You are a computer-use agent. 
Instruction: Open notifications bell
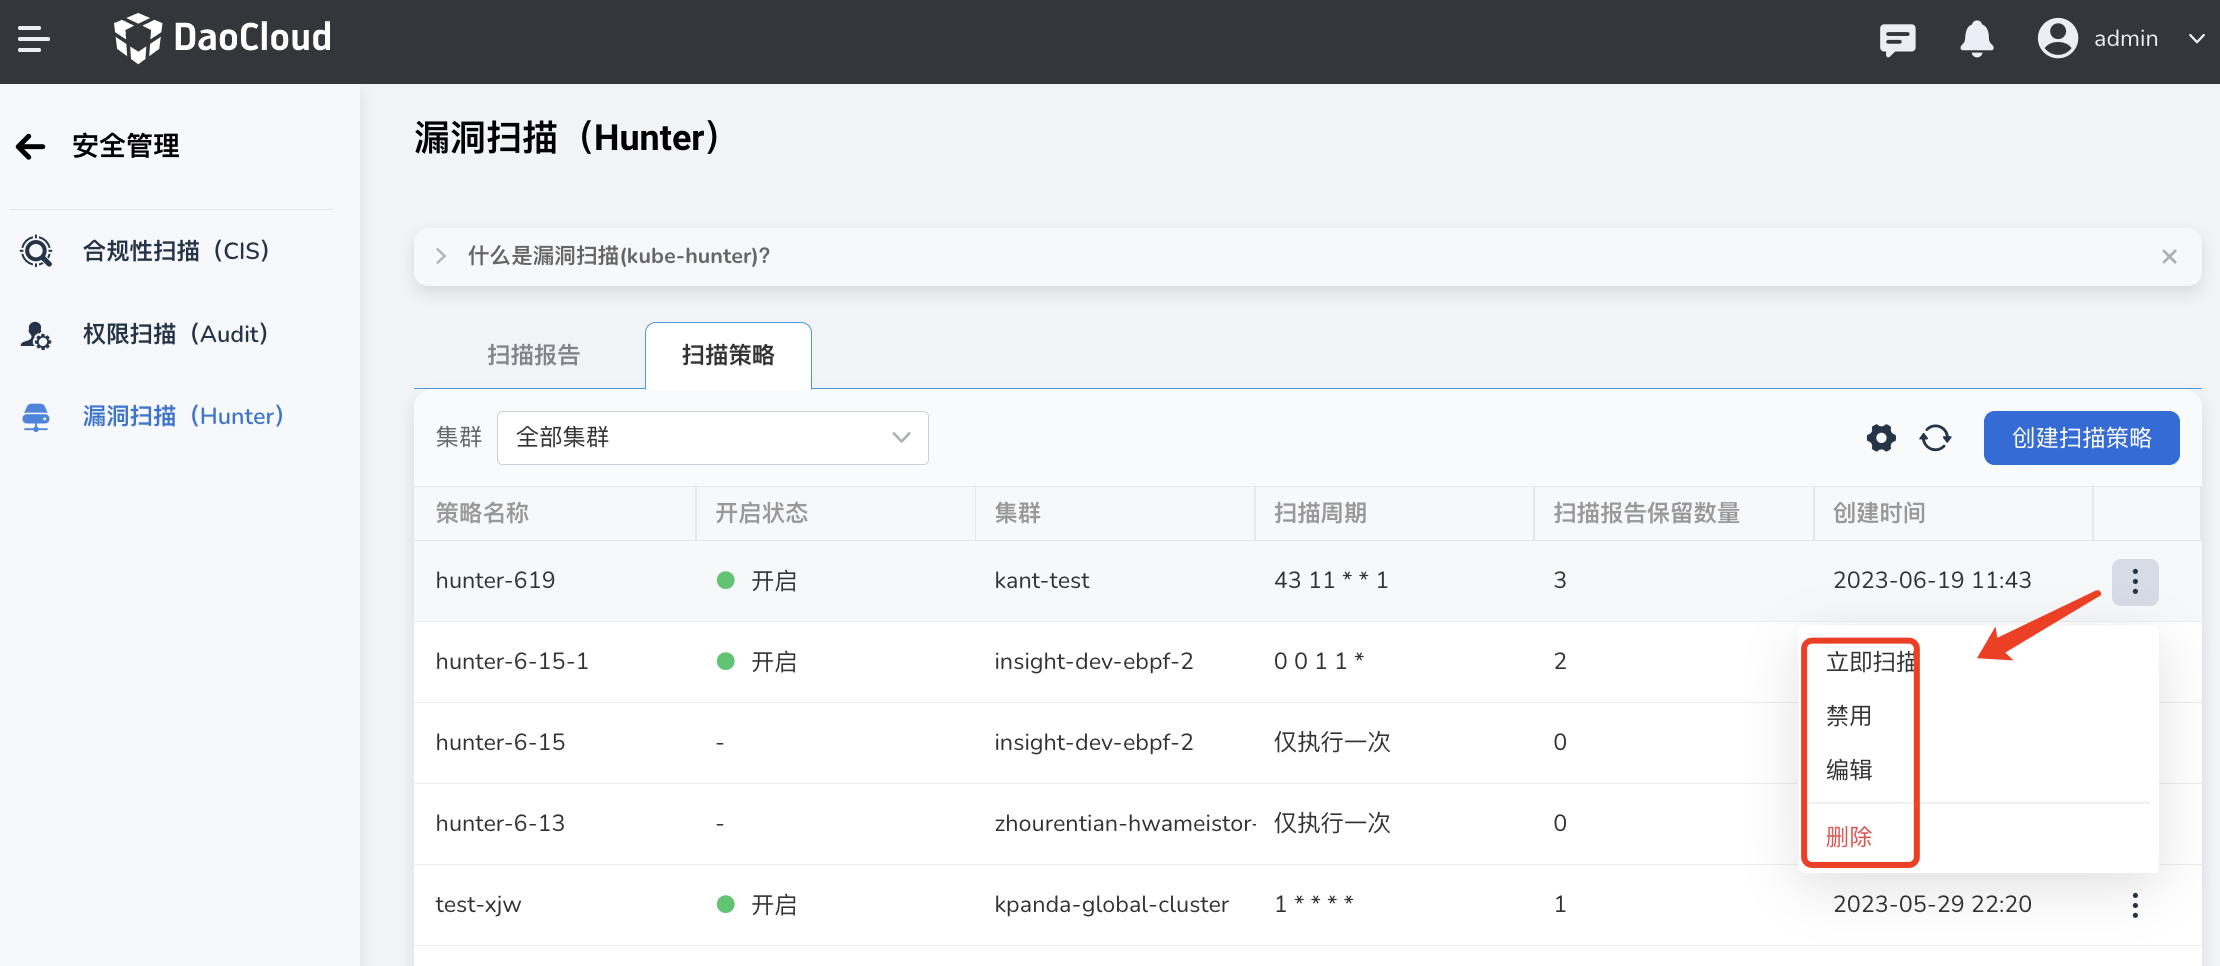1976,39
